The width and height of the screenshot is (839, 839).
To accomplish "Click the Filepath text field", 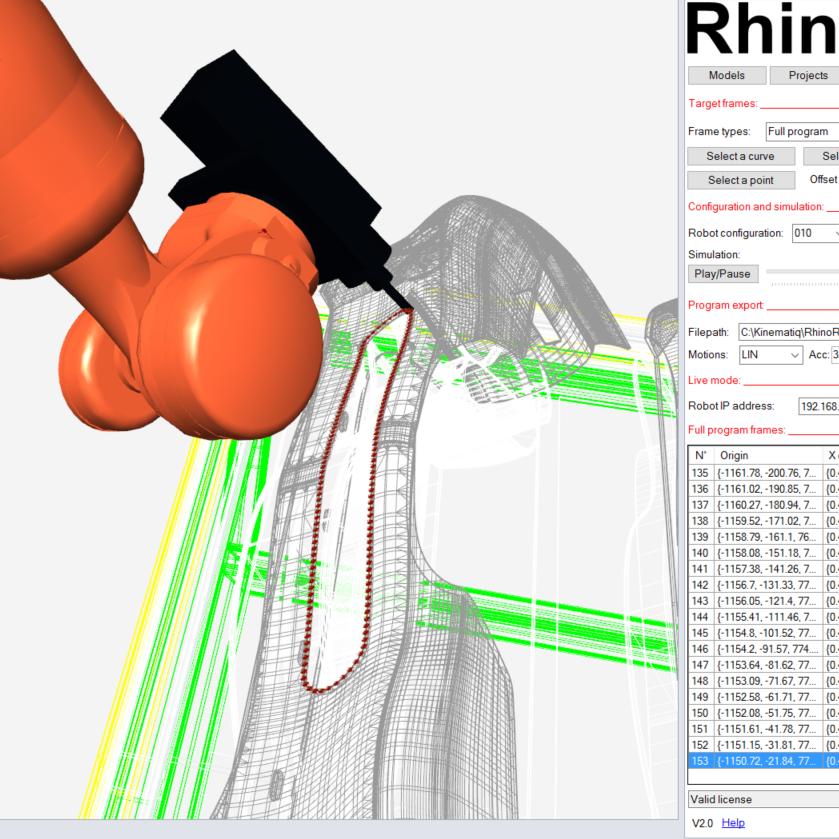I will [788, 332].
